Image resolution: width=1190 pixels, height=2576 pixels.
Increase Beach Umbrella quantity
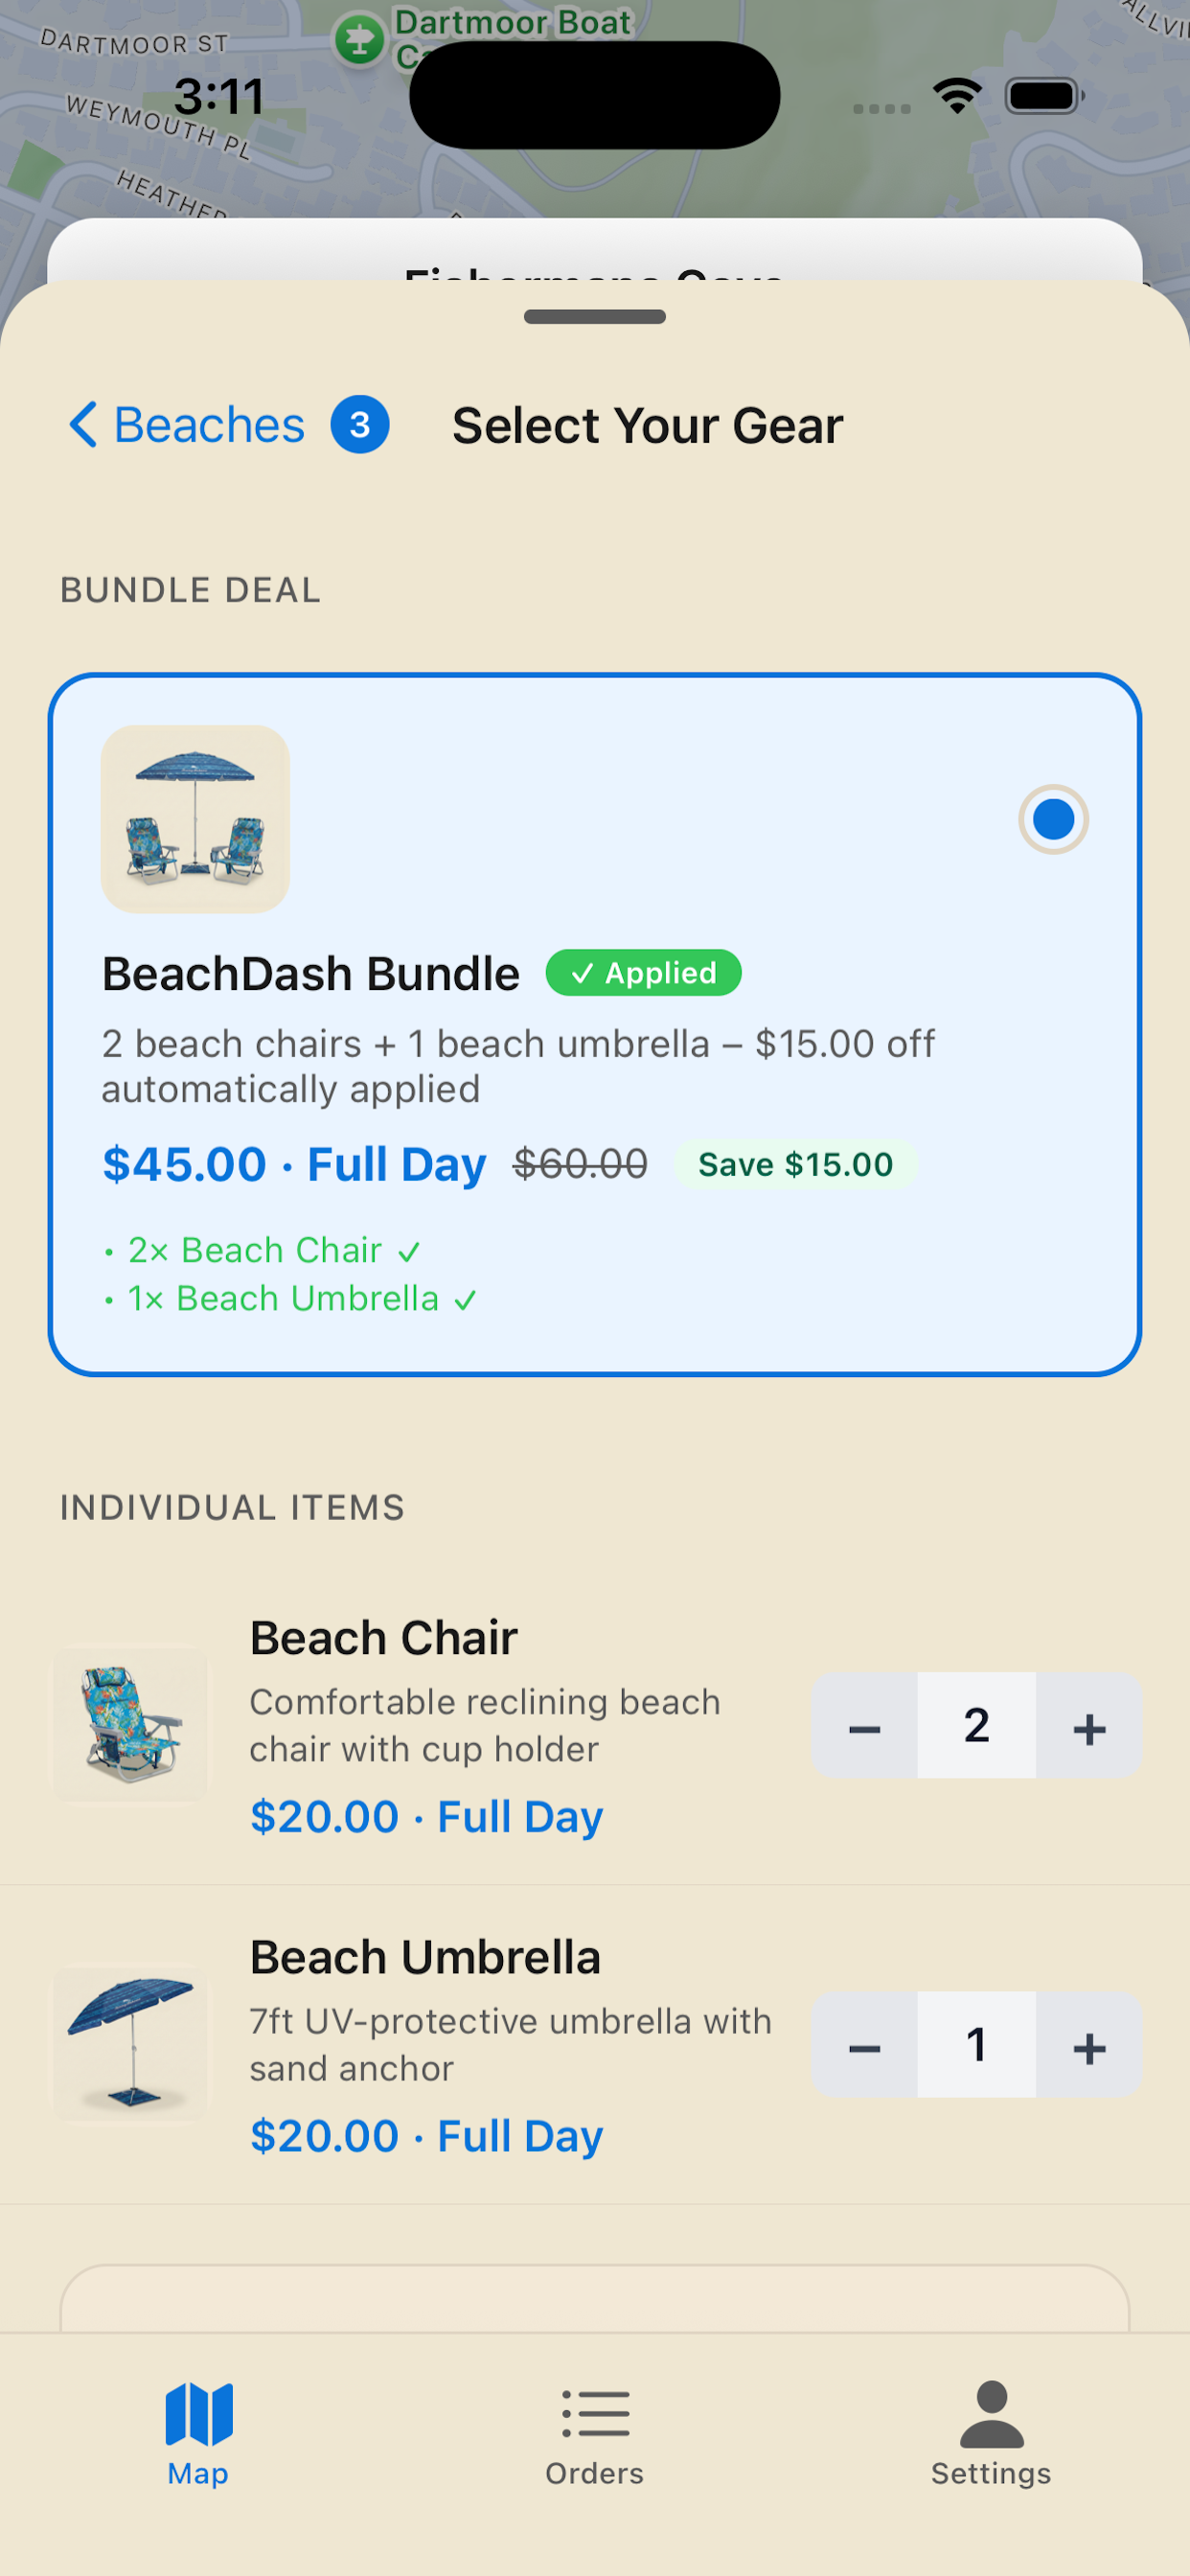(x=1088, y=2045)
